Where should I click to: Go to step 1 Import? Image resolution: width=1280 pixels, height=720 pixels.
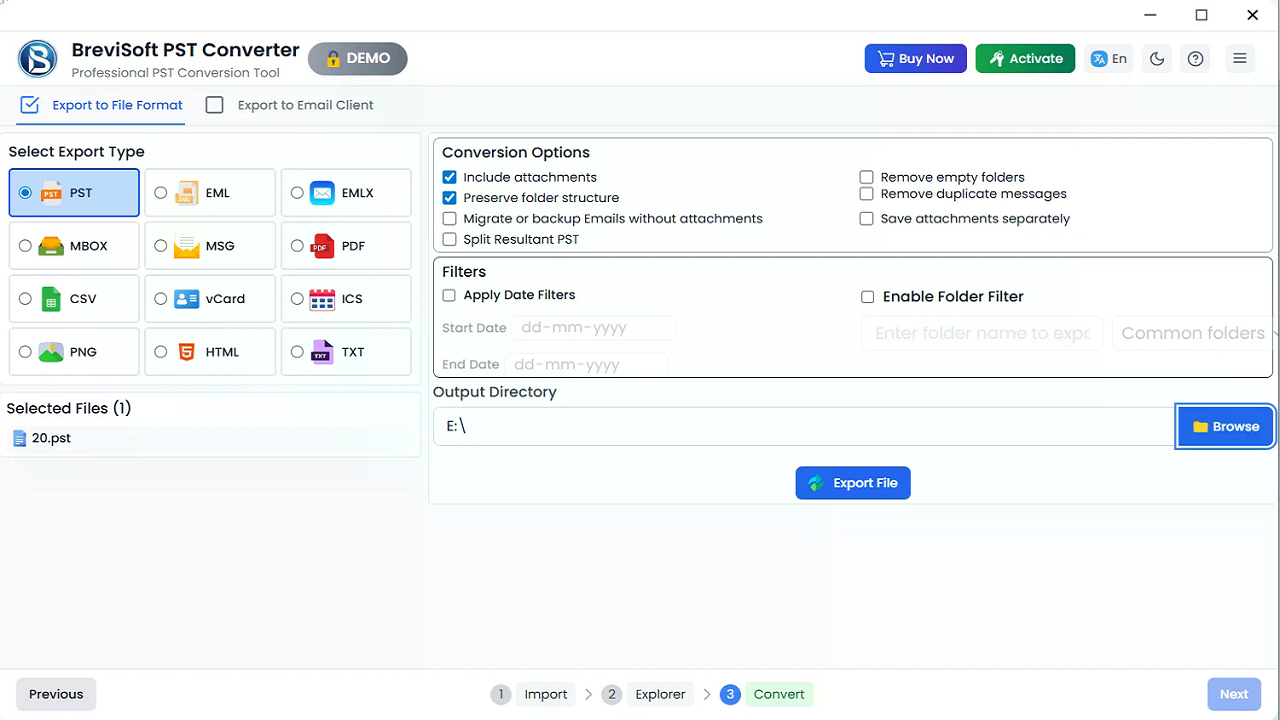(532, 694)
